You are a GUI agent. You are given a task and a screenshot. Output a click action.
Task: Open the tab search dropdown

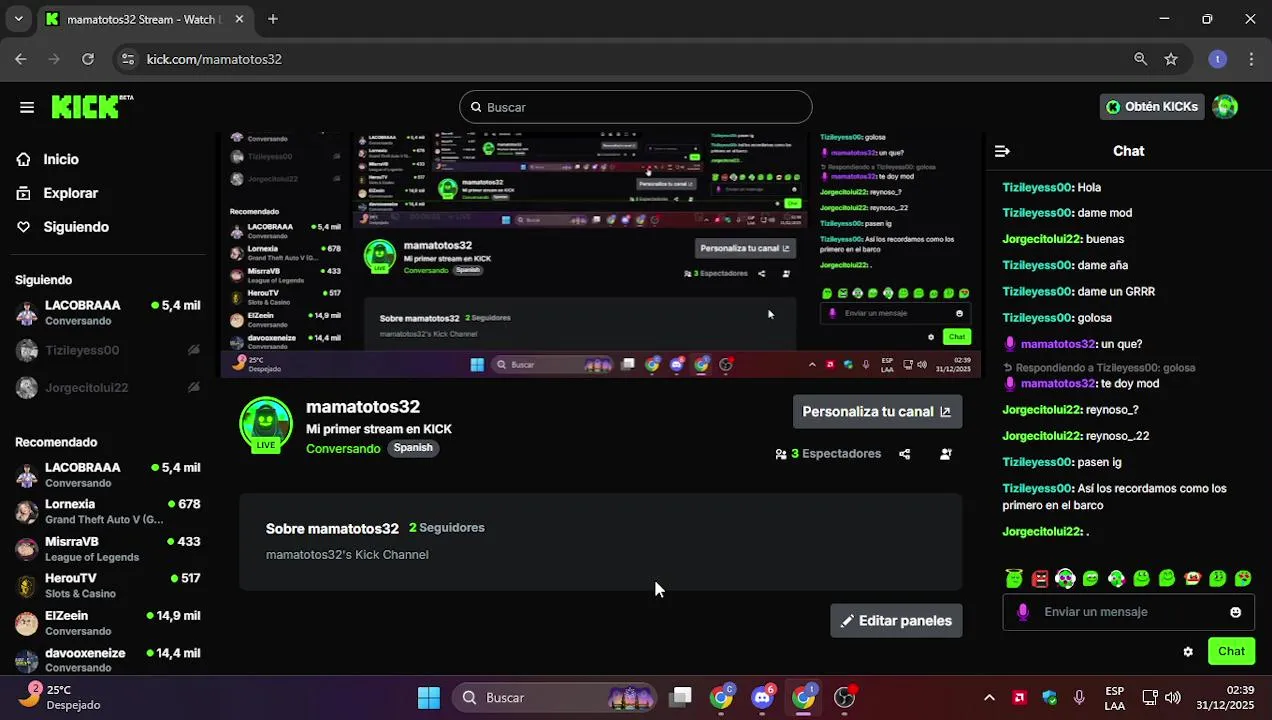pyautogui.click(x=18, y=19)
